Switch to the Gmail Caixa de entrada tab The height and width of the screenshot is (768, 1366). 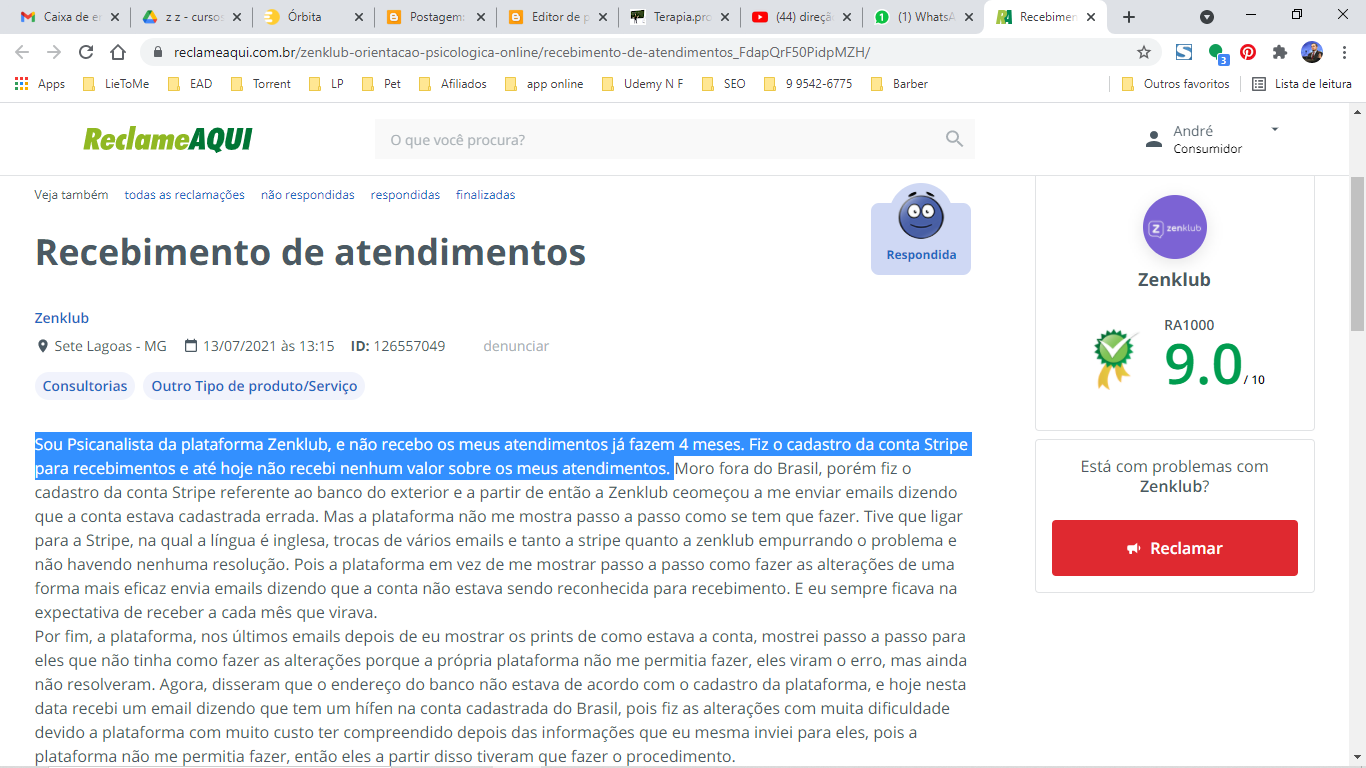tap(66, 17)
